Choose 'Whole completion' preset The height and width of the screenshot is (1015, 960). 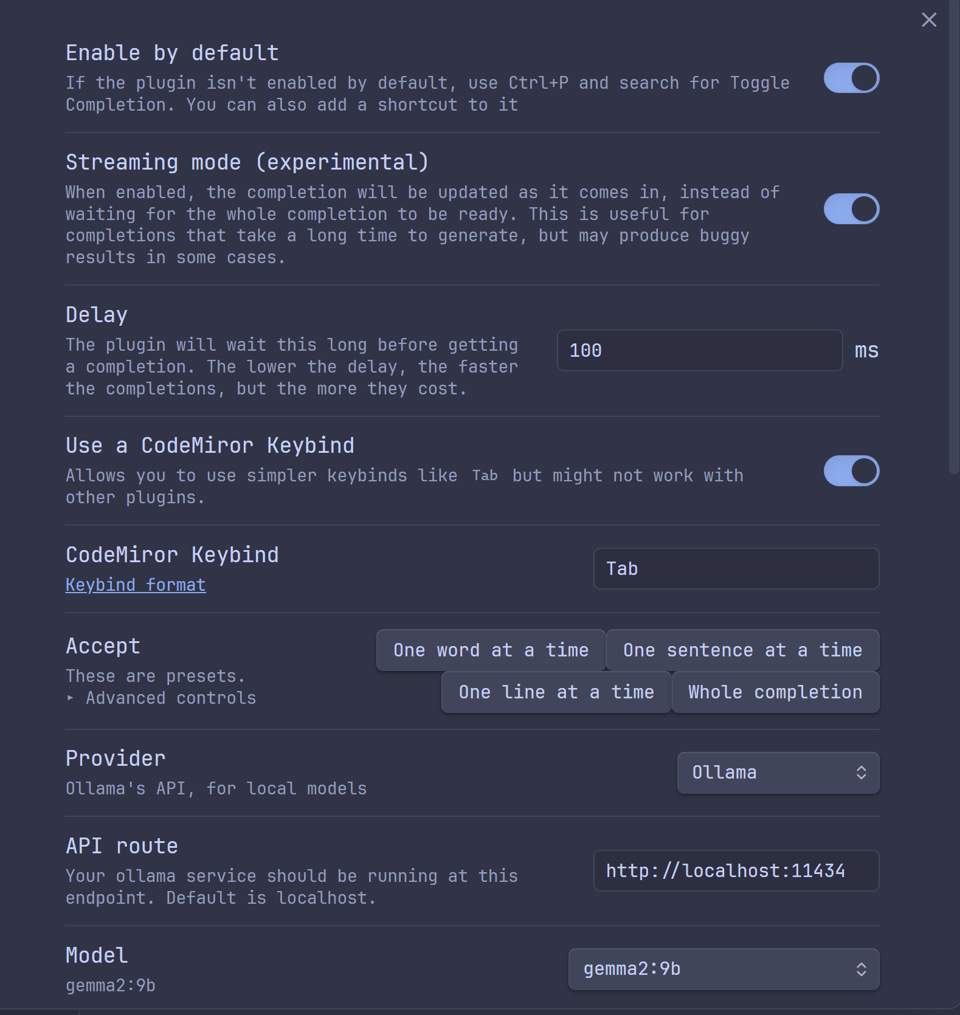[775, 692]
